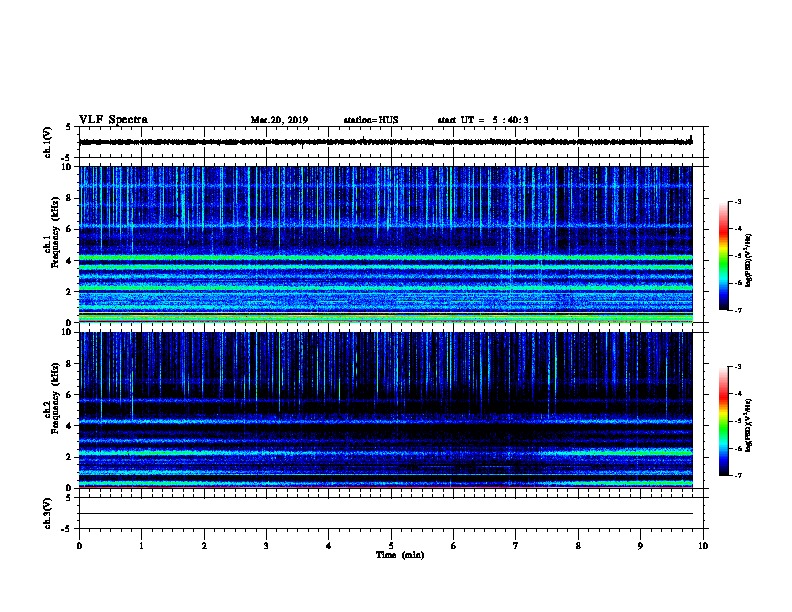This screenshot has height=612, width=792.
Task: Click the "start UT = 5 :40: 3" text
Action: click(x=483, y=120)
